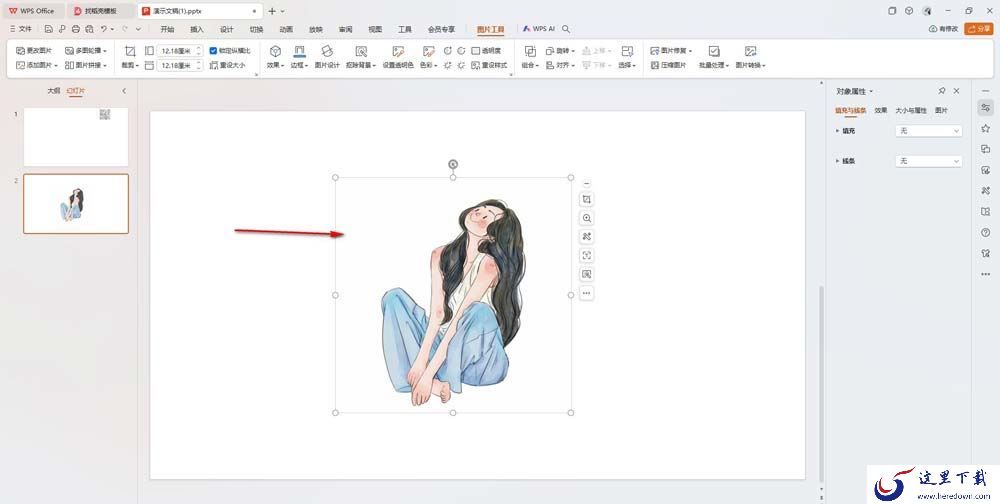Switch to the 动画 animation ribbon tab
This screenshot has width=1000, height=504.
click(x=286, y=29)
